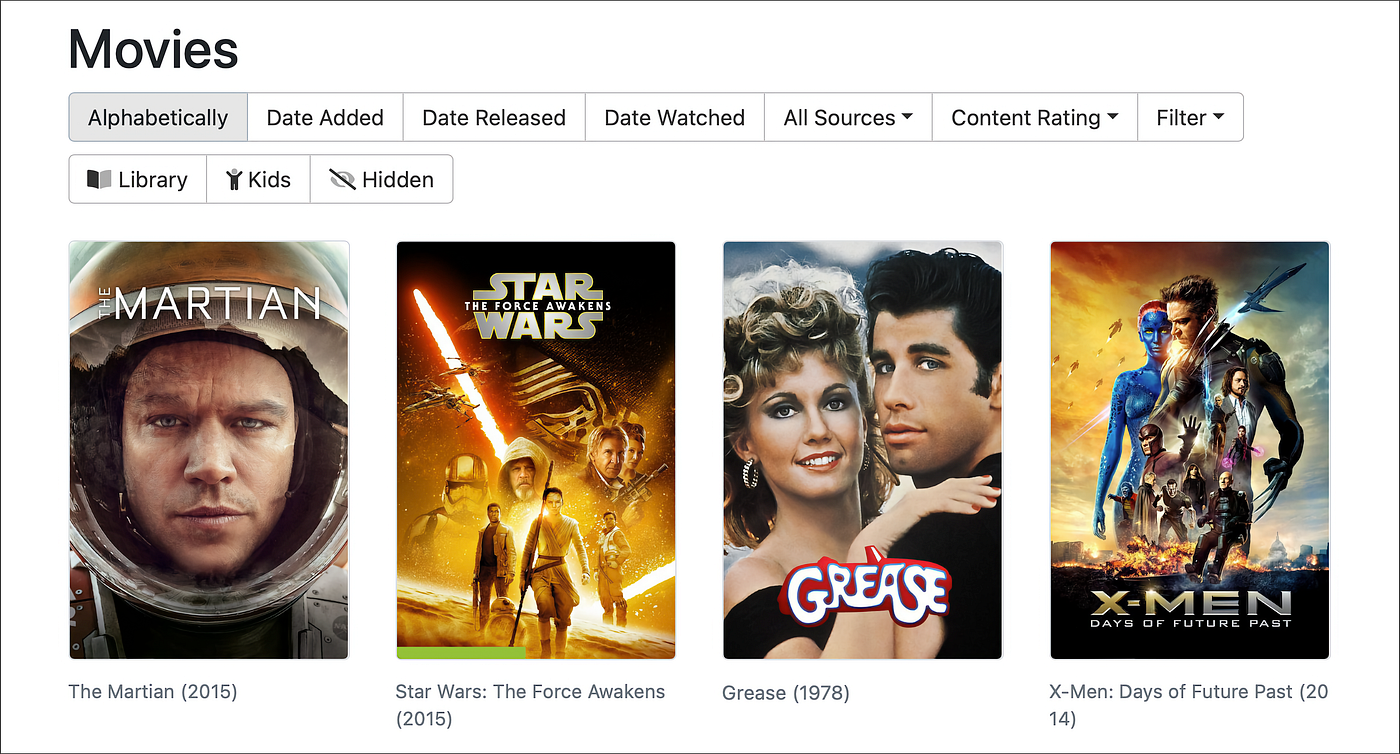Image resolution: width=1400 pixels, height=754 pixels.
Task: Click the crossed-out eye icon beside Hidden
Action: tap(343, 180)
